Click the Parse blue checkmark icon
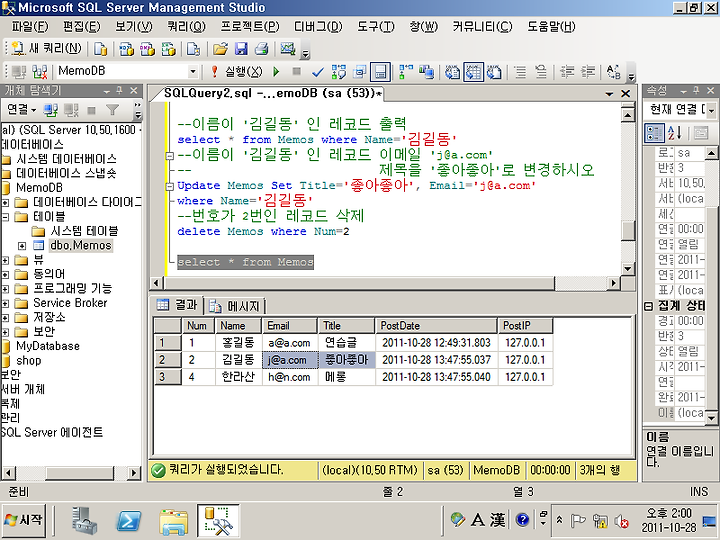This screenshot has height=540, width=720. tap(317, 72)
